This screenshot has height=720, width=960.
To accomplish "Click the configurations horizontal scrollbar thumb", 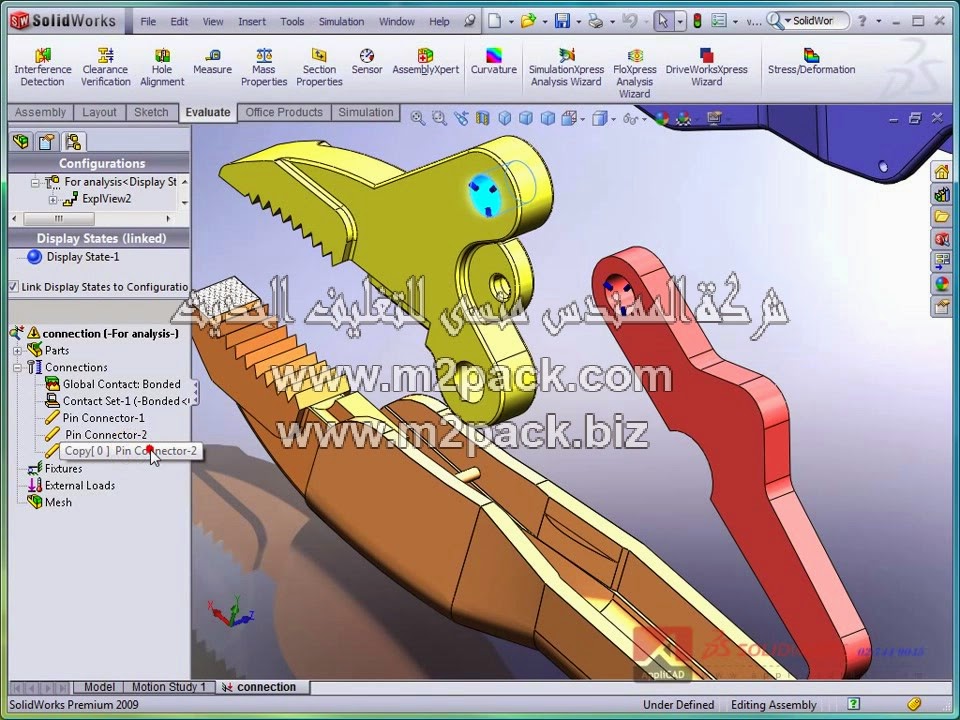I will [59, 218].
